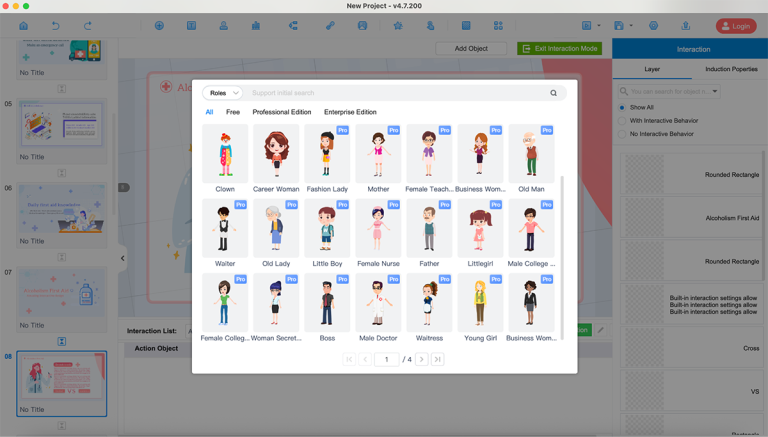This screenshot has width=768, height=437.
Task: Click Exit Interaction Mode button
Action: (559, 49)
